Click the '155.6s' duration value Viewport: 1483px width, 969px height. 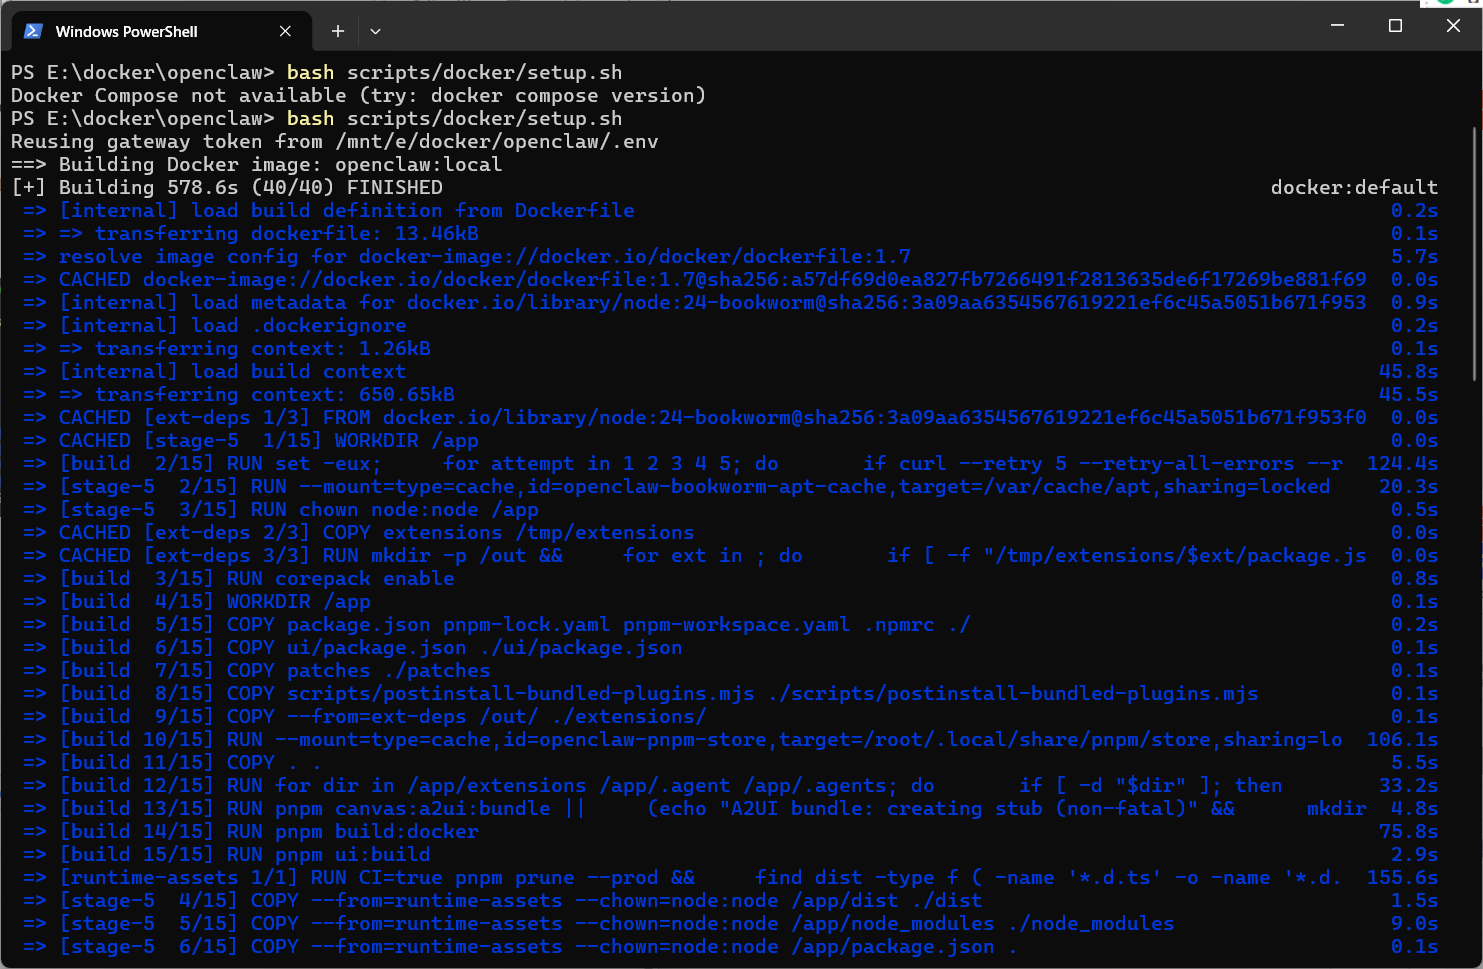tap(1402, 877)
